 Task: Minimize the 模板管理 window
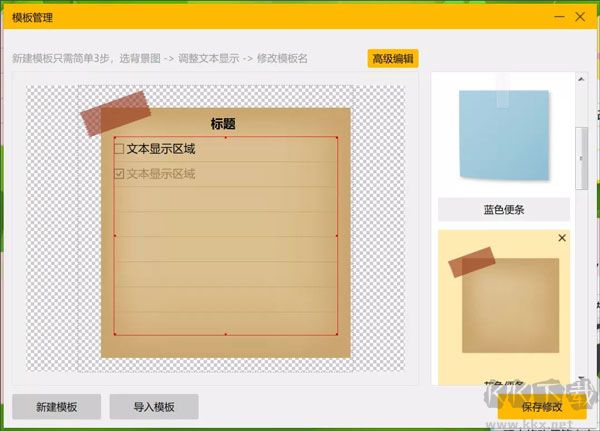559,17
